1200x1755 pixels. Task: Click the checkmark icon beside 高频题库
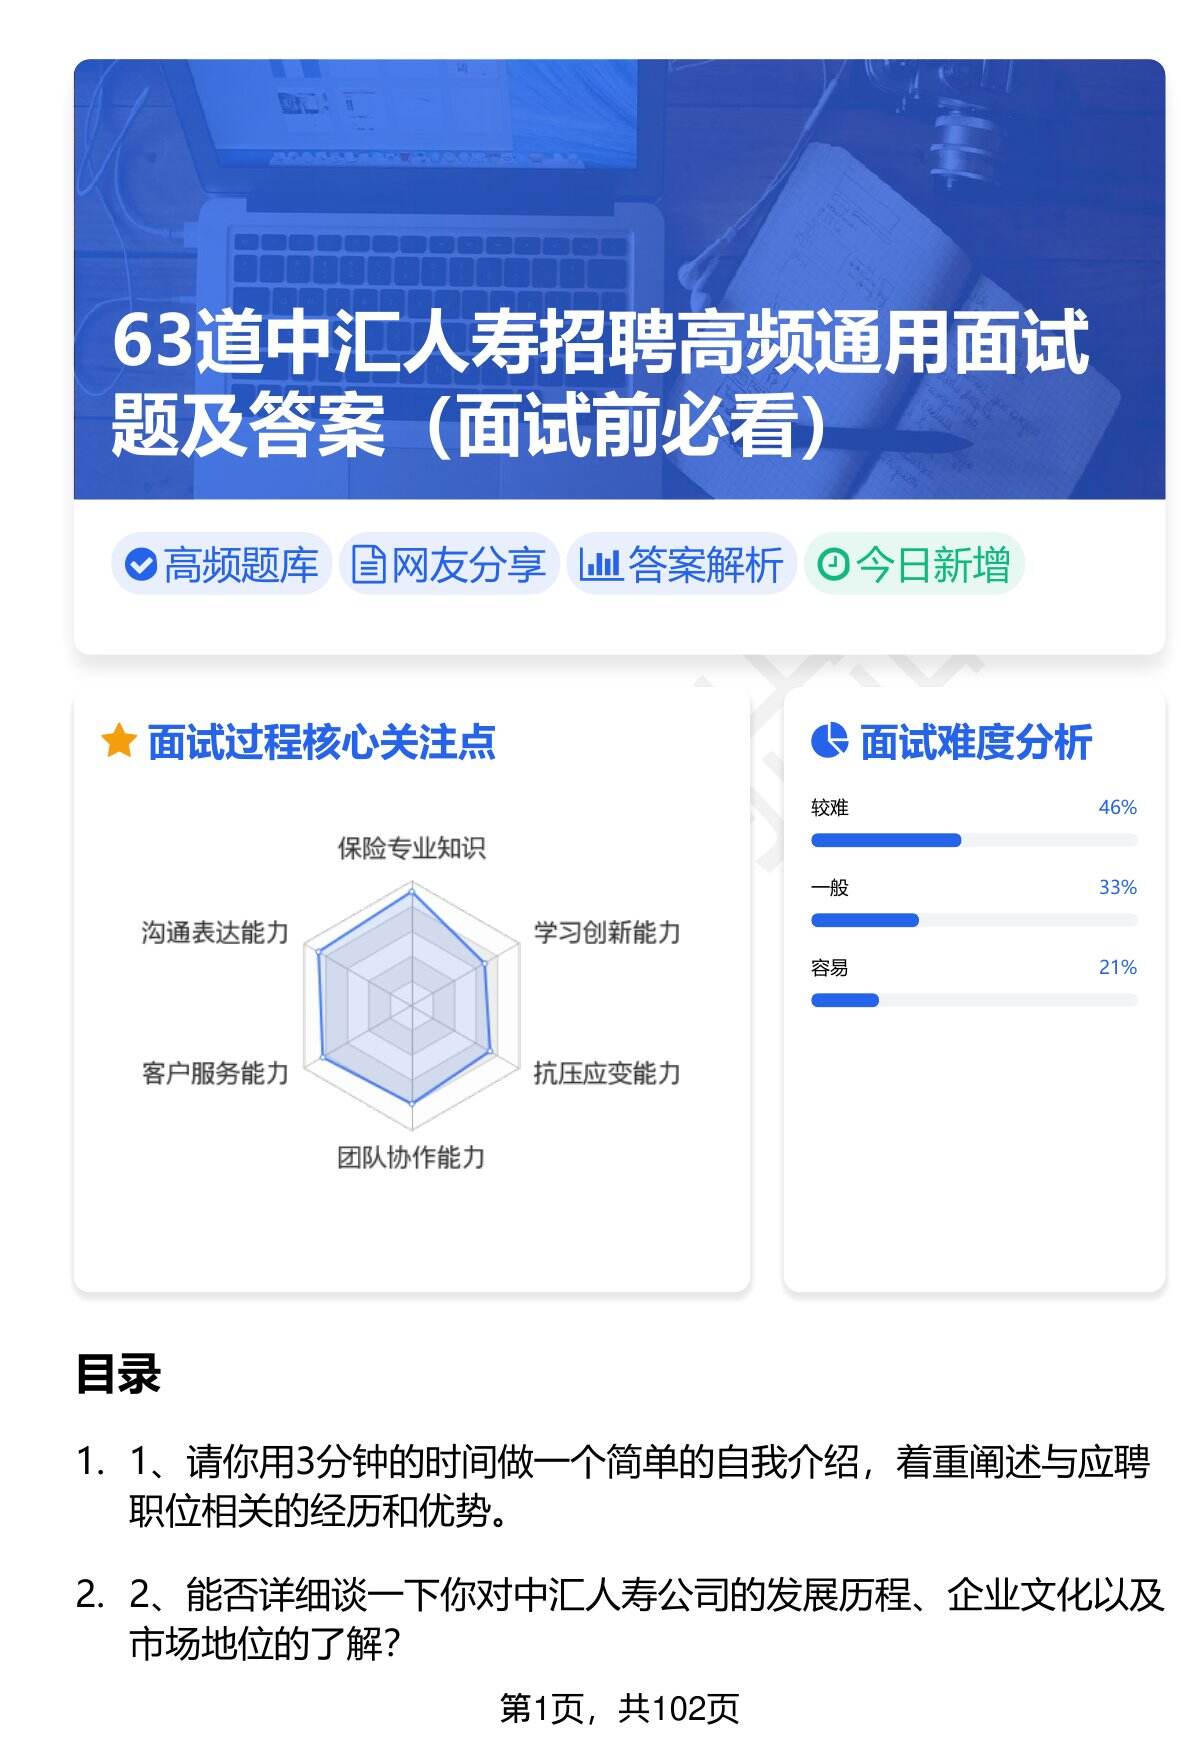coord(140,565)
